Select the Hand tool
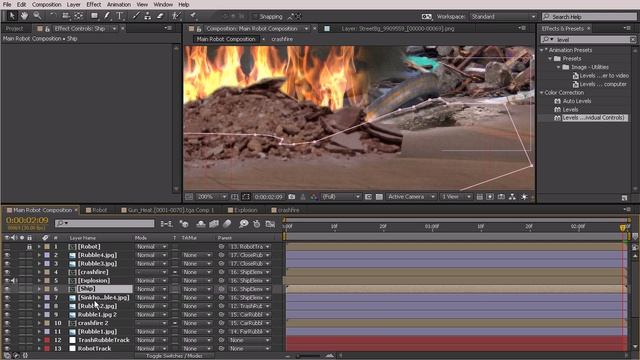Viewport: 640px width, 360px height. pyautogui.click(x=24, y=16)
